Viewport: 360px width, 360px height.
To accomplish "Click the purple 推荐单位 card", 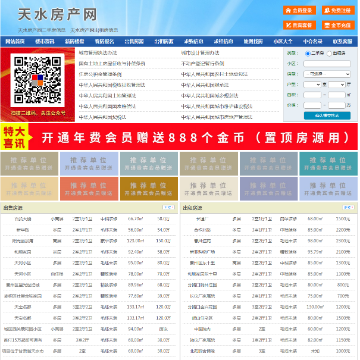I will [269, 189].
